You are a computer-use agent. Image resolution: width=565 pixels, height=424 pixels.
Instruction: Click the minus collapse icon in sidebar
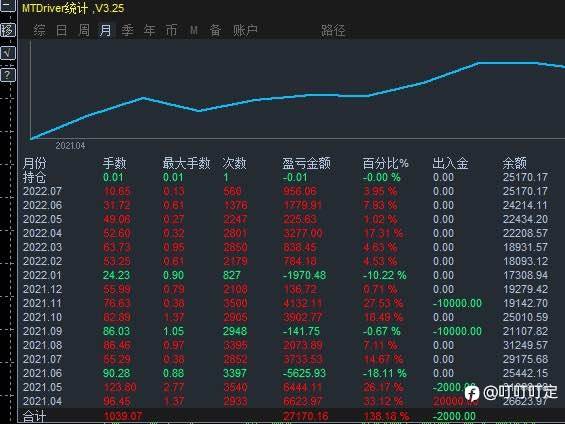click(8, 5)
